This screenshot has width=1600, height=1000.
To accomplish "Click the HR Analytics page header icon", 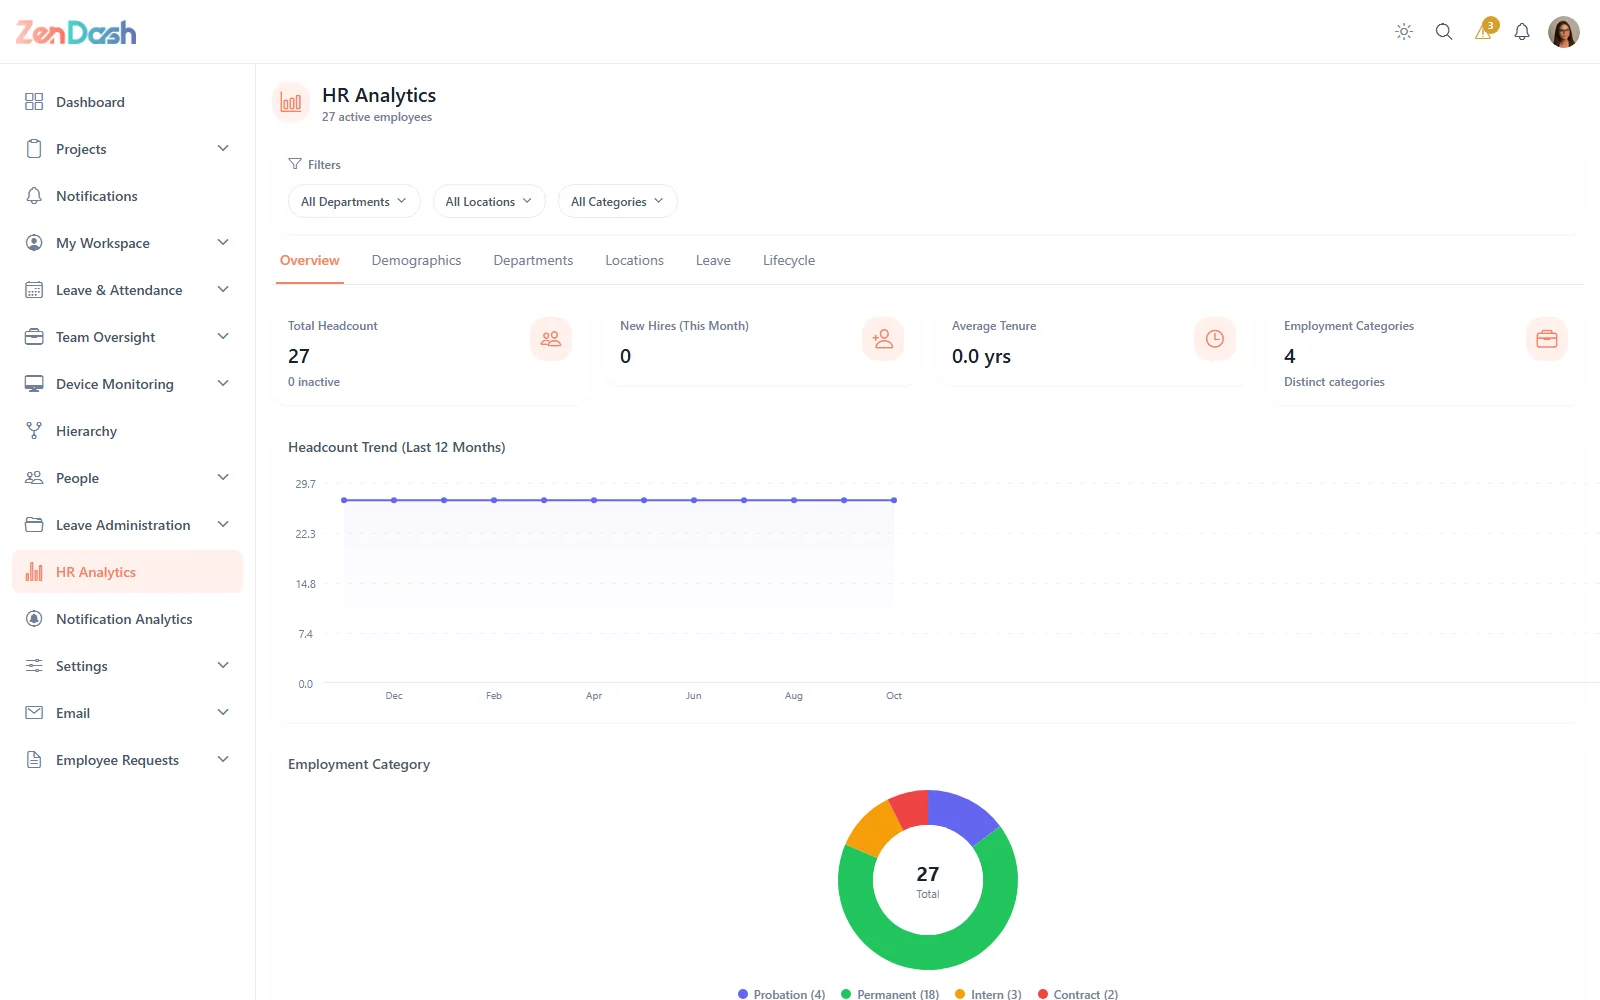I will click(x=291, y=102).
